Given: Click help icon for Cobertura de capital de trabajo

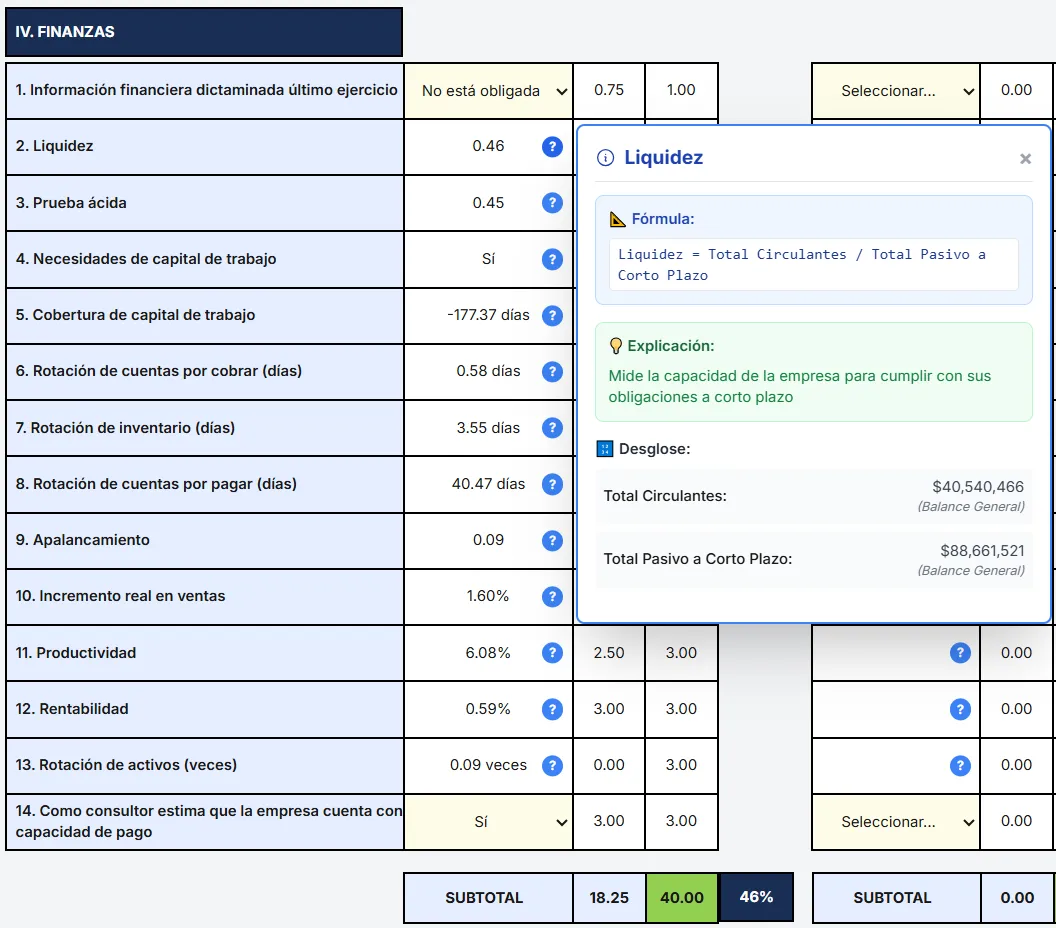Looking at the screenshot, I should tap(552, 315).
